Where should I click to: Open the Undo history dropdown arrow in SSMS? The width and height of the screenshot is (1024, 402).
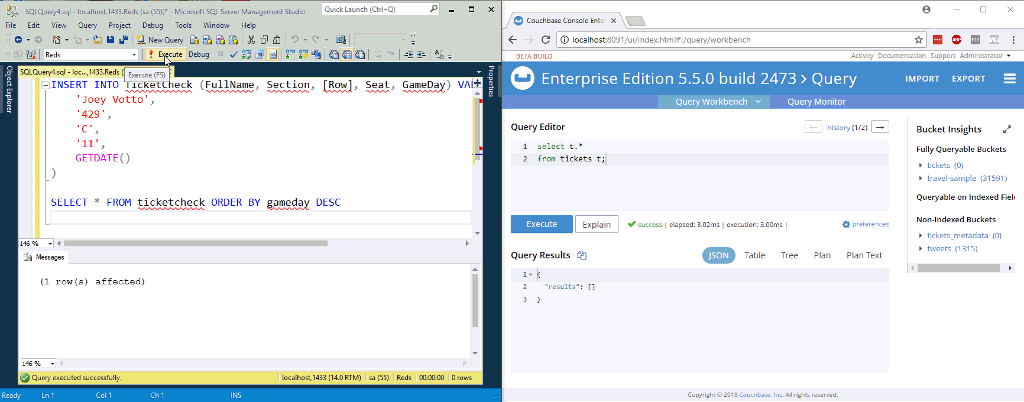304,40
